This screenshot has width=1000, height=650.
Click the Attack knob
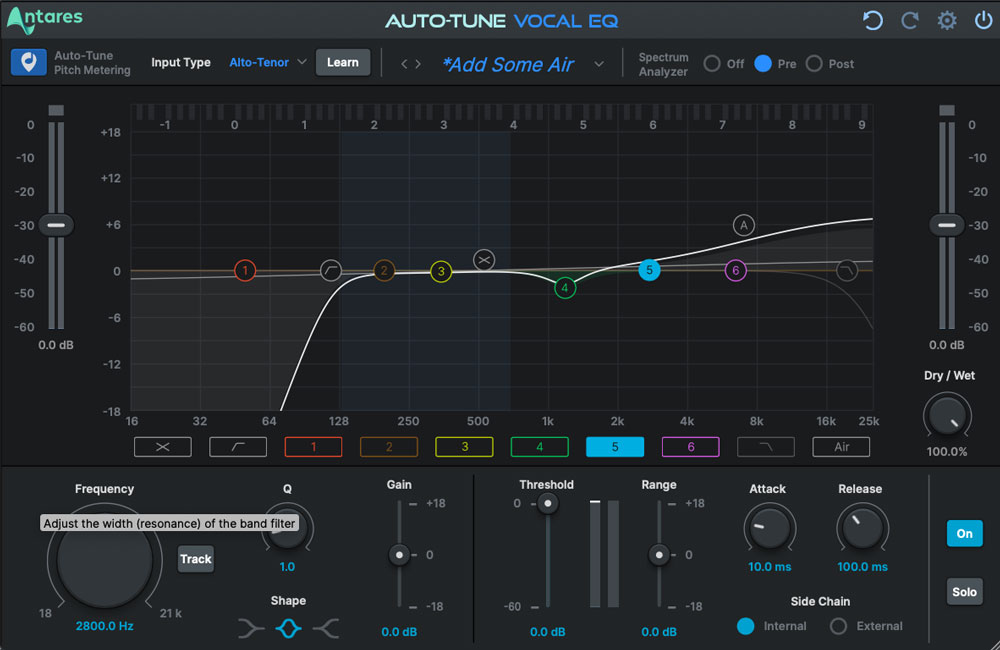769,528
